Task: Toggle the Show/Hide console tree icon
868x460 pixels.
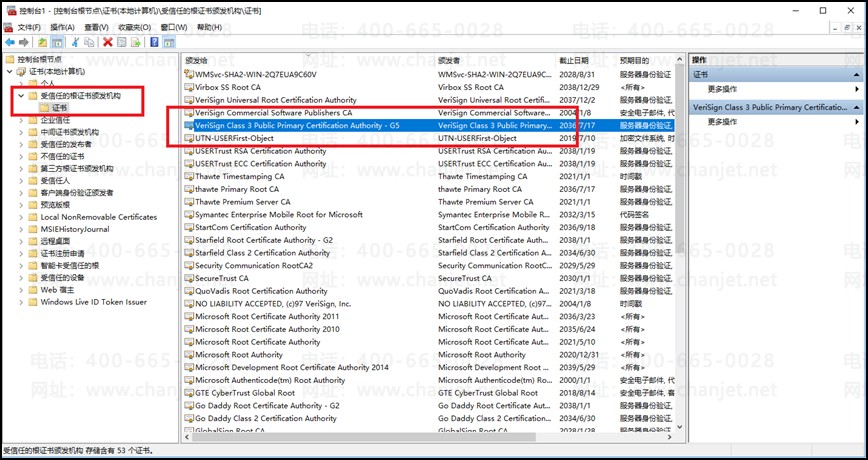Action: pyautogui.click(x=56, y=42)
